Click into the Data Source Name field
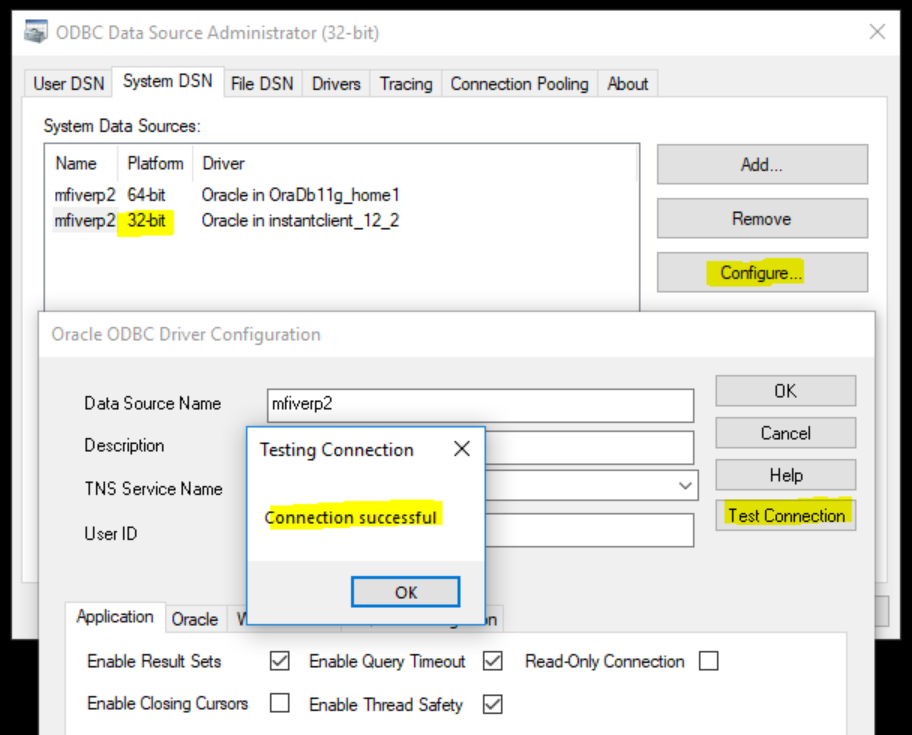Screen dimensions: 912x735 tap(480, 405)
